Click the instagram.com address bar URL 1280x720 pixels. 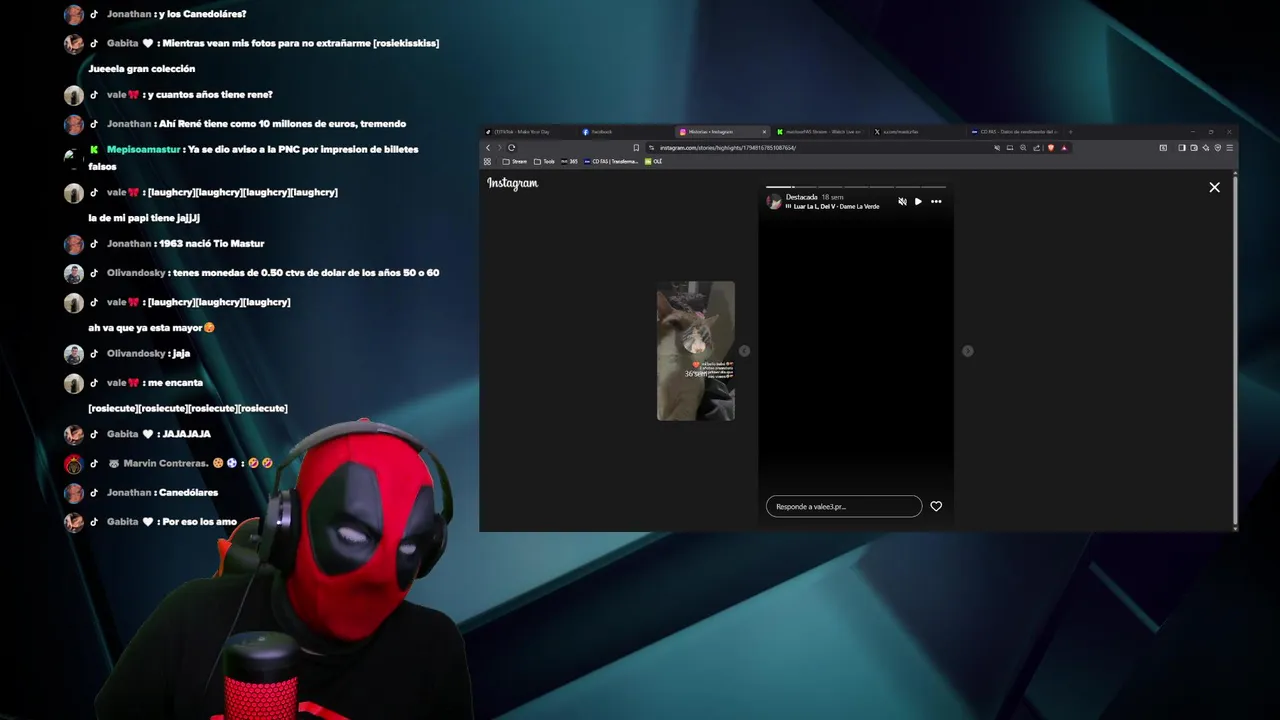pyautogui.click(x=727, y=148)
